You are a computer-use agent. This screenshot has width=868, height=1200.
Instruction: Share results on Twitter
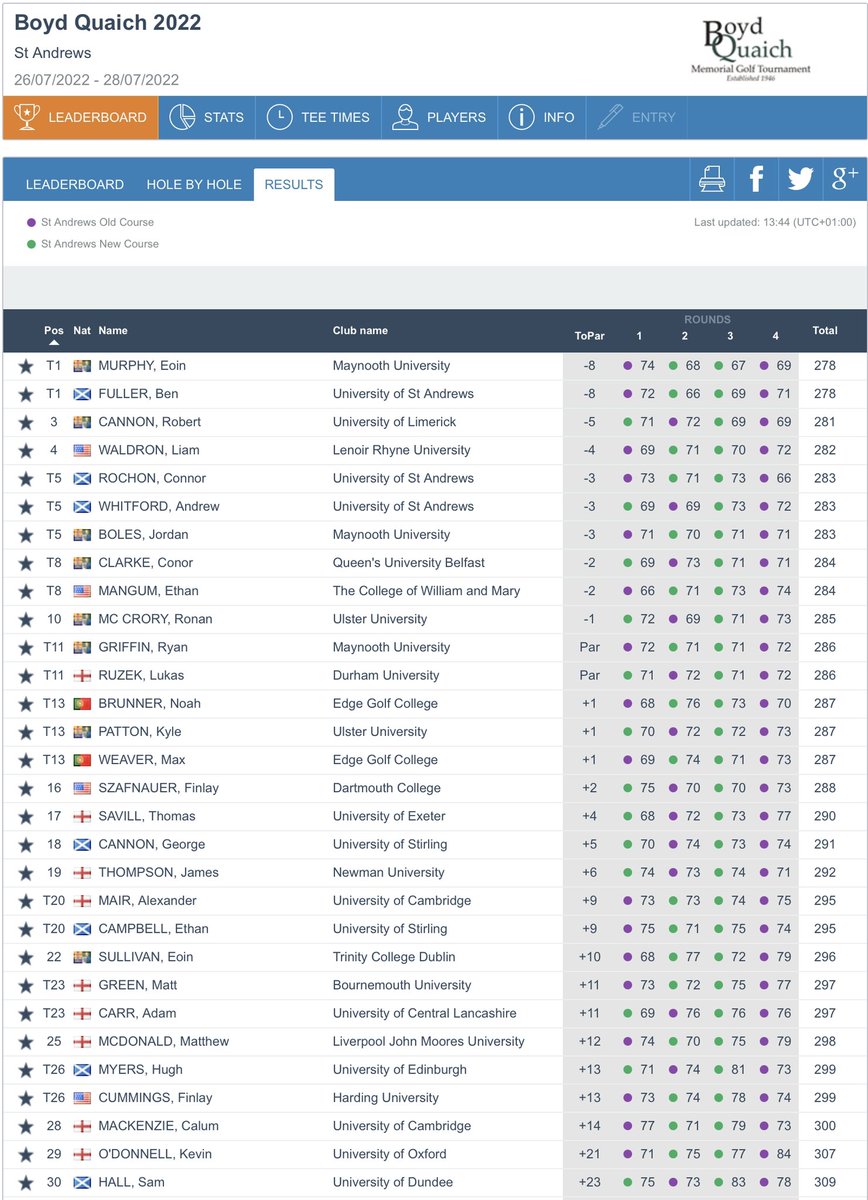[x=800, y=180]
